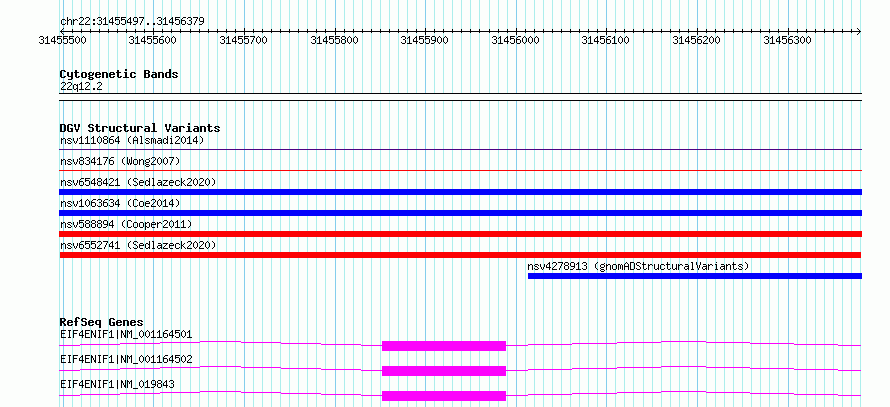Viewport: 890px width, 407px height.
Task: Click the blue bar under nsv4278913
Action: pos(695,276)
